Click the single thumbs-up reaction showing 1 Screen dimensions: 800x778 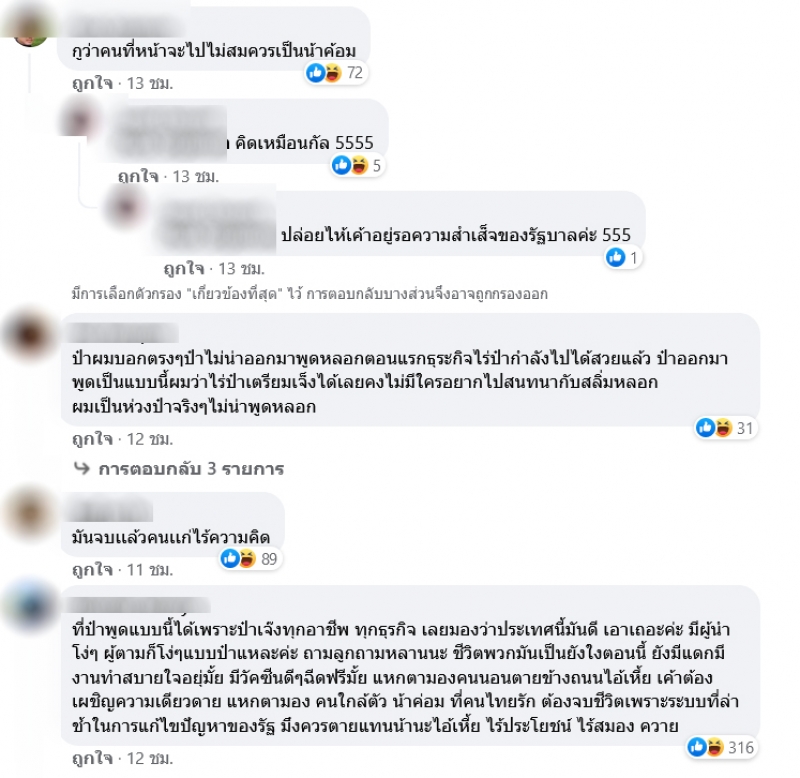(x=623, y=258)
